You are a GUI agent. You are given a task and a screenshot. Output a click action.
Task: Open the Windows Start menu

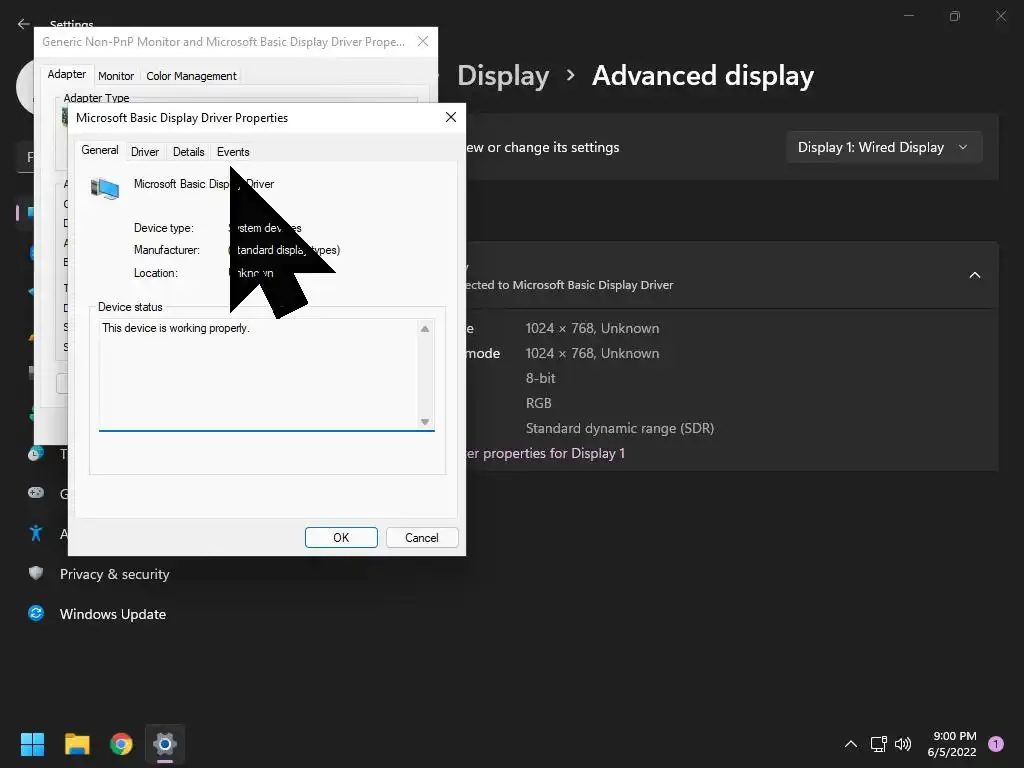click(x=32, y=744)
